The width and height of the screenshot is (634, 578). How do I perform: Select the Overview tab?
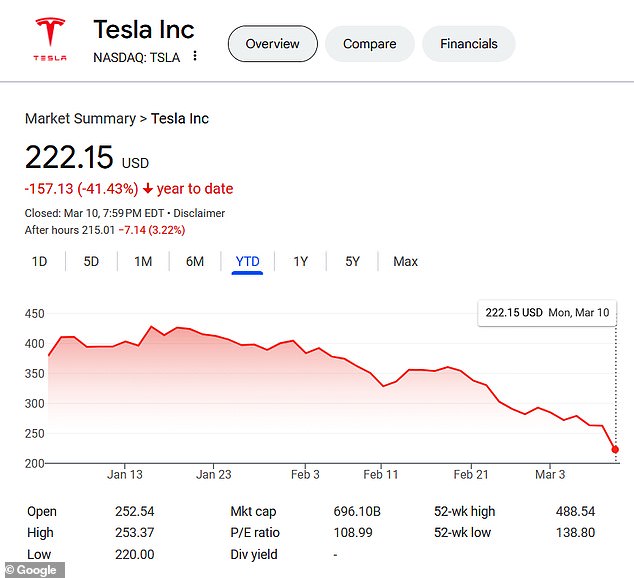click(x=272, y=44)
